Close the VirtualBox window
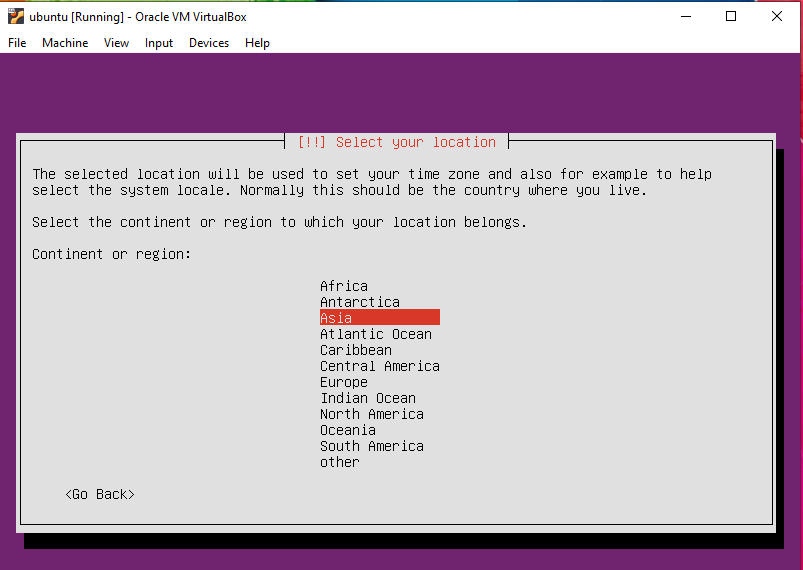Image resolution: width=803 pixels, height=570 pixels. click(776, 16)
